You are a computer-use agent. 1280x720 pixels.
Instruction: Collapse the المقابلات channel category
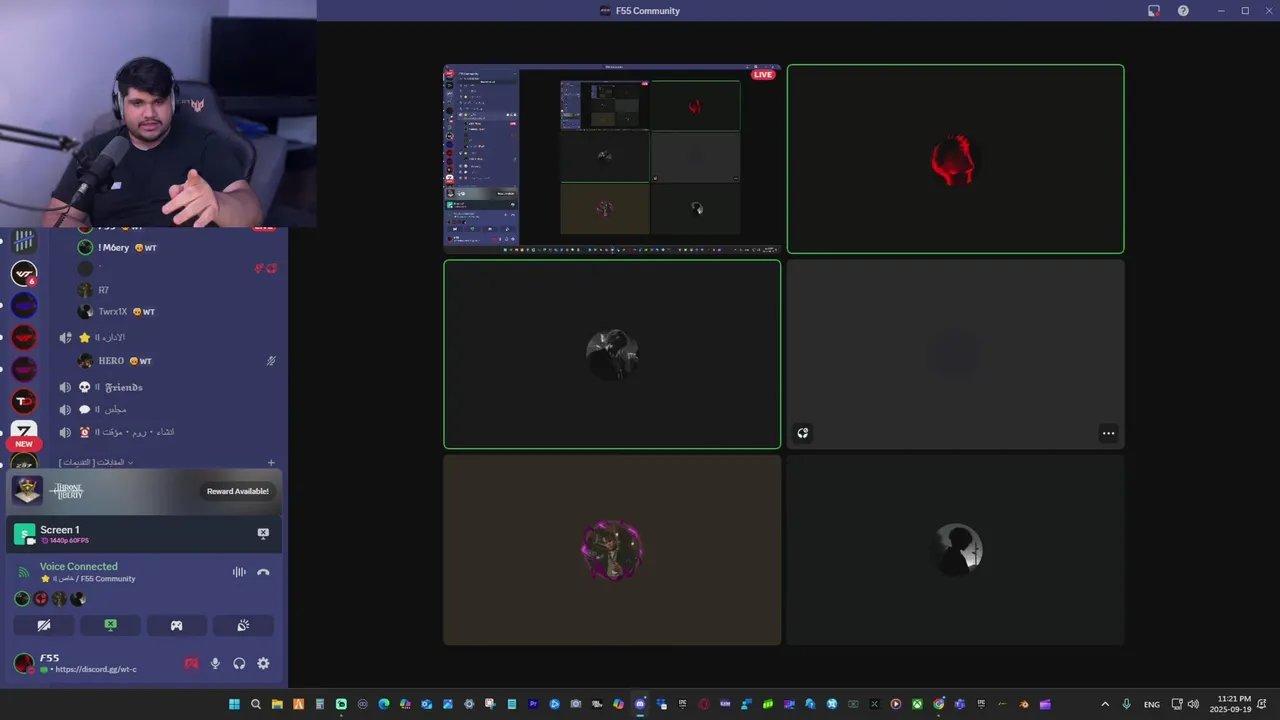96,462
